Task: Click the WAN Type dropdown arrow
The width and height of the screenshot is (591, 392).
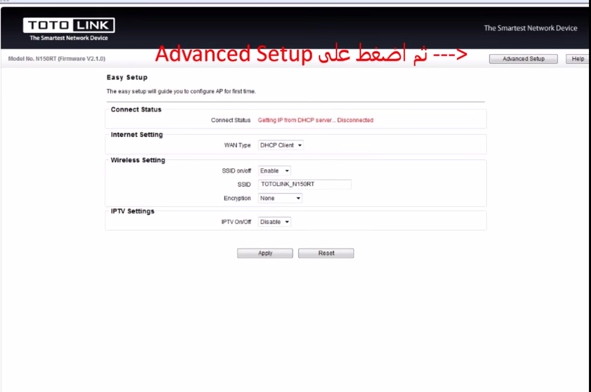Action: 300,145
